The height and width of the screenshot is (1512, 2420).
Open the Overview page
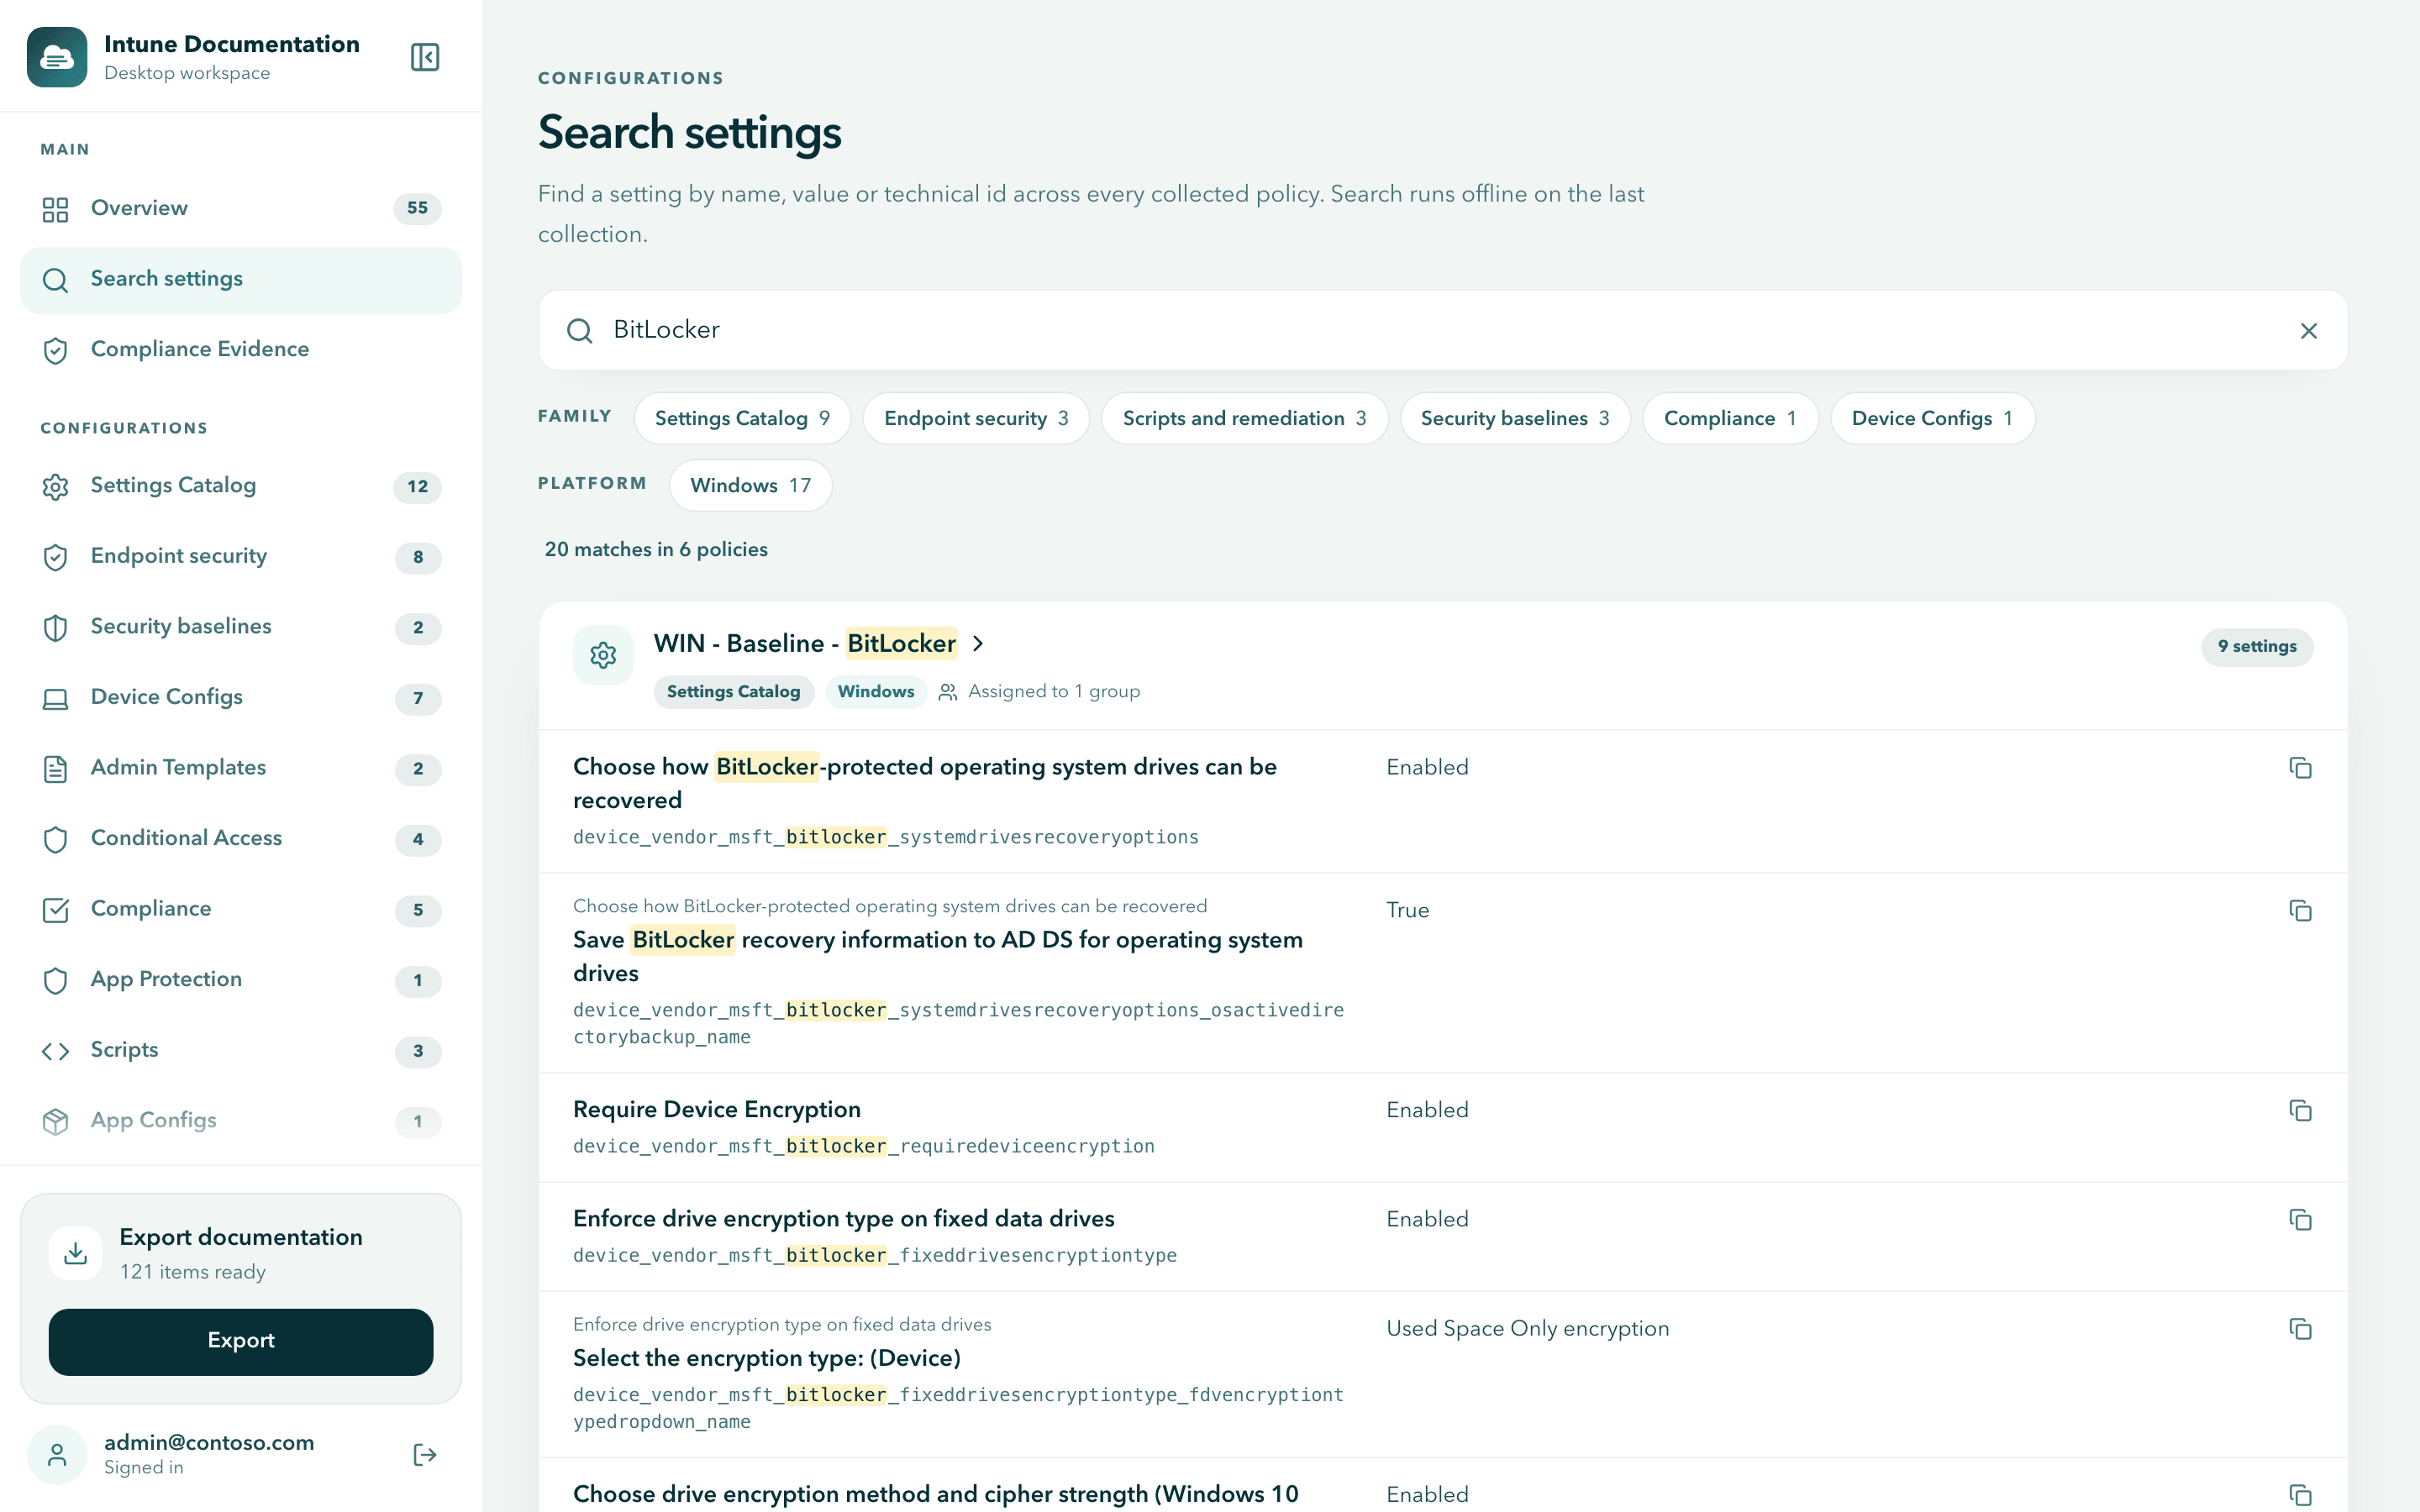[x=241, y=208]
